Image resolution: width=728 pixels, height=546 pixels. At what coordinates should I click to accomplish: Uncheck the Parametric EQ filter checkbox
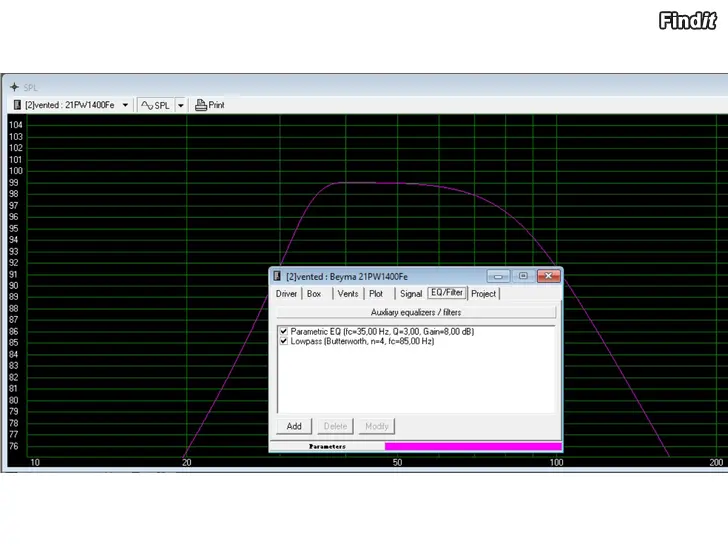coord(284,331)
